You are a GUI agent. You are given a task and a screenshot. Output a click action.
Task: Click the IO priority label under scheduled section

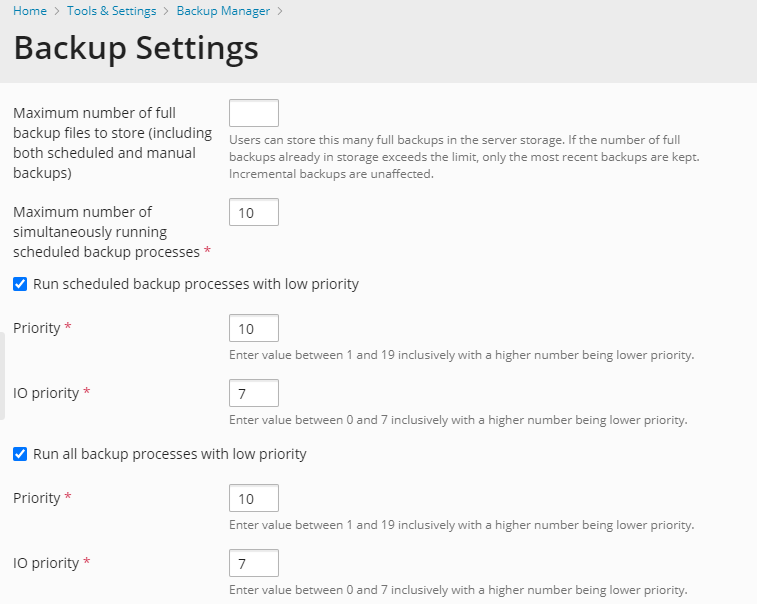tap(46, 393)
